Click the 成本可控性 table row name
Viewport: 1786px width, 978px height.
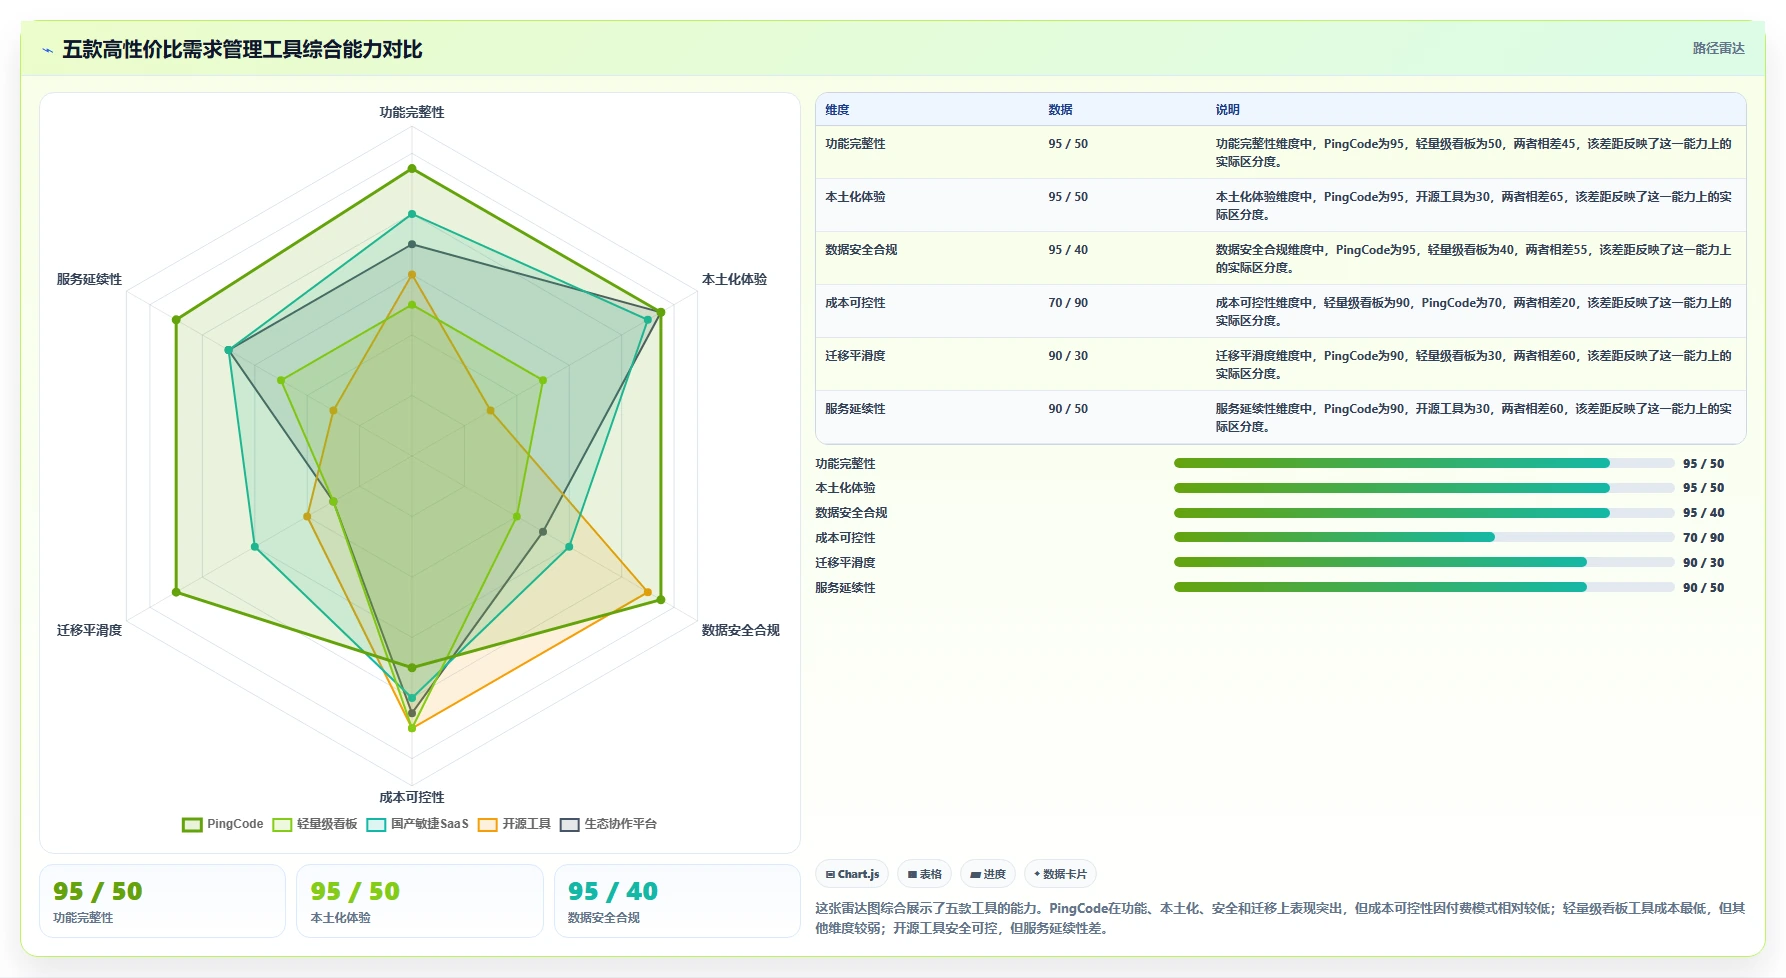(855, 303)
